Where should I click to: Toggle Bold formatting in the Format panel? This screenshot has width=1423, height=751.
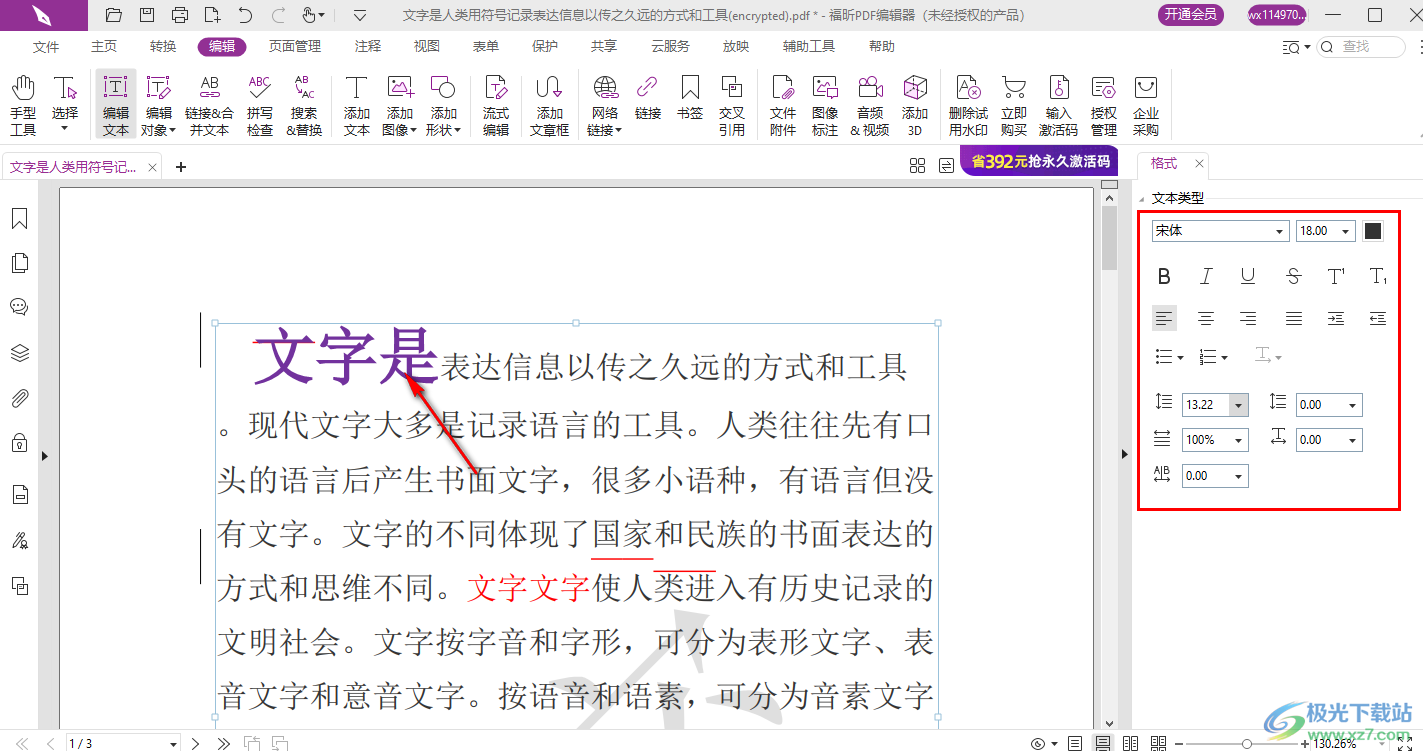tap(1164, 276)
